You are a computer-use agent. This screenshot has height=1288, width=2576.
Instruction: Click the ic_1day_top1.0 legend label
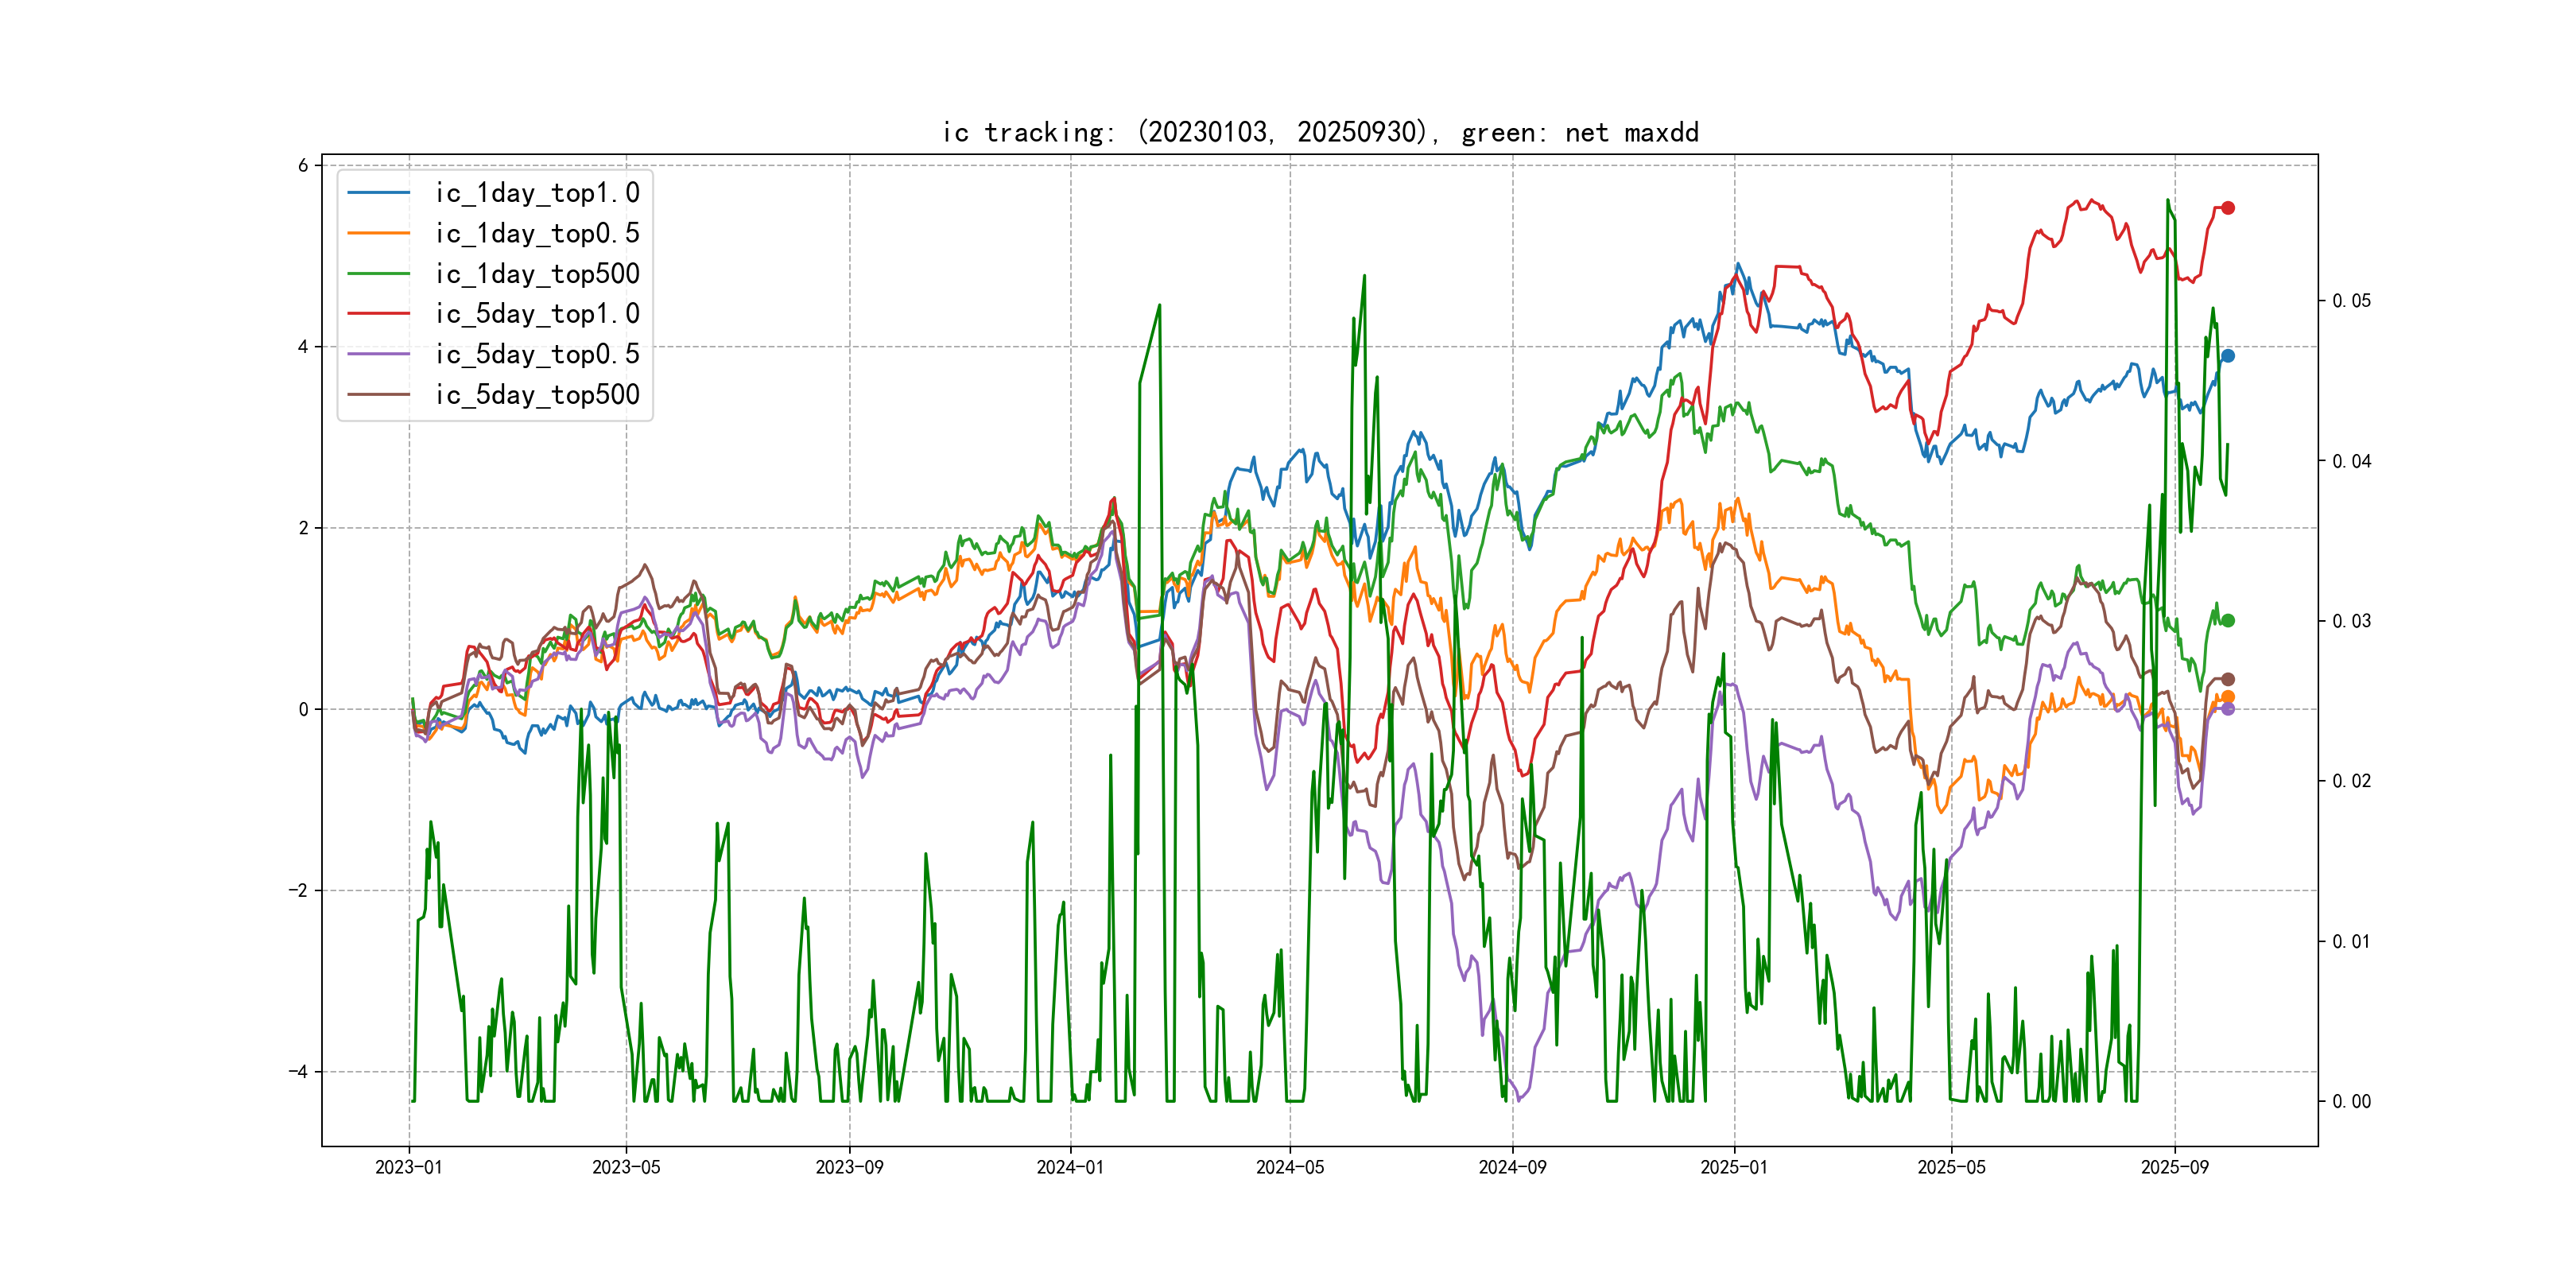click(537, 193)
